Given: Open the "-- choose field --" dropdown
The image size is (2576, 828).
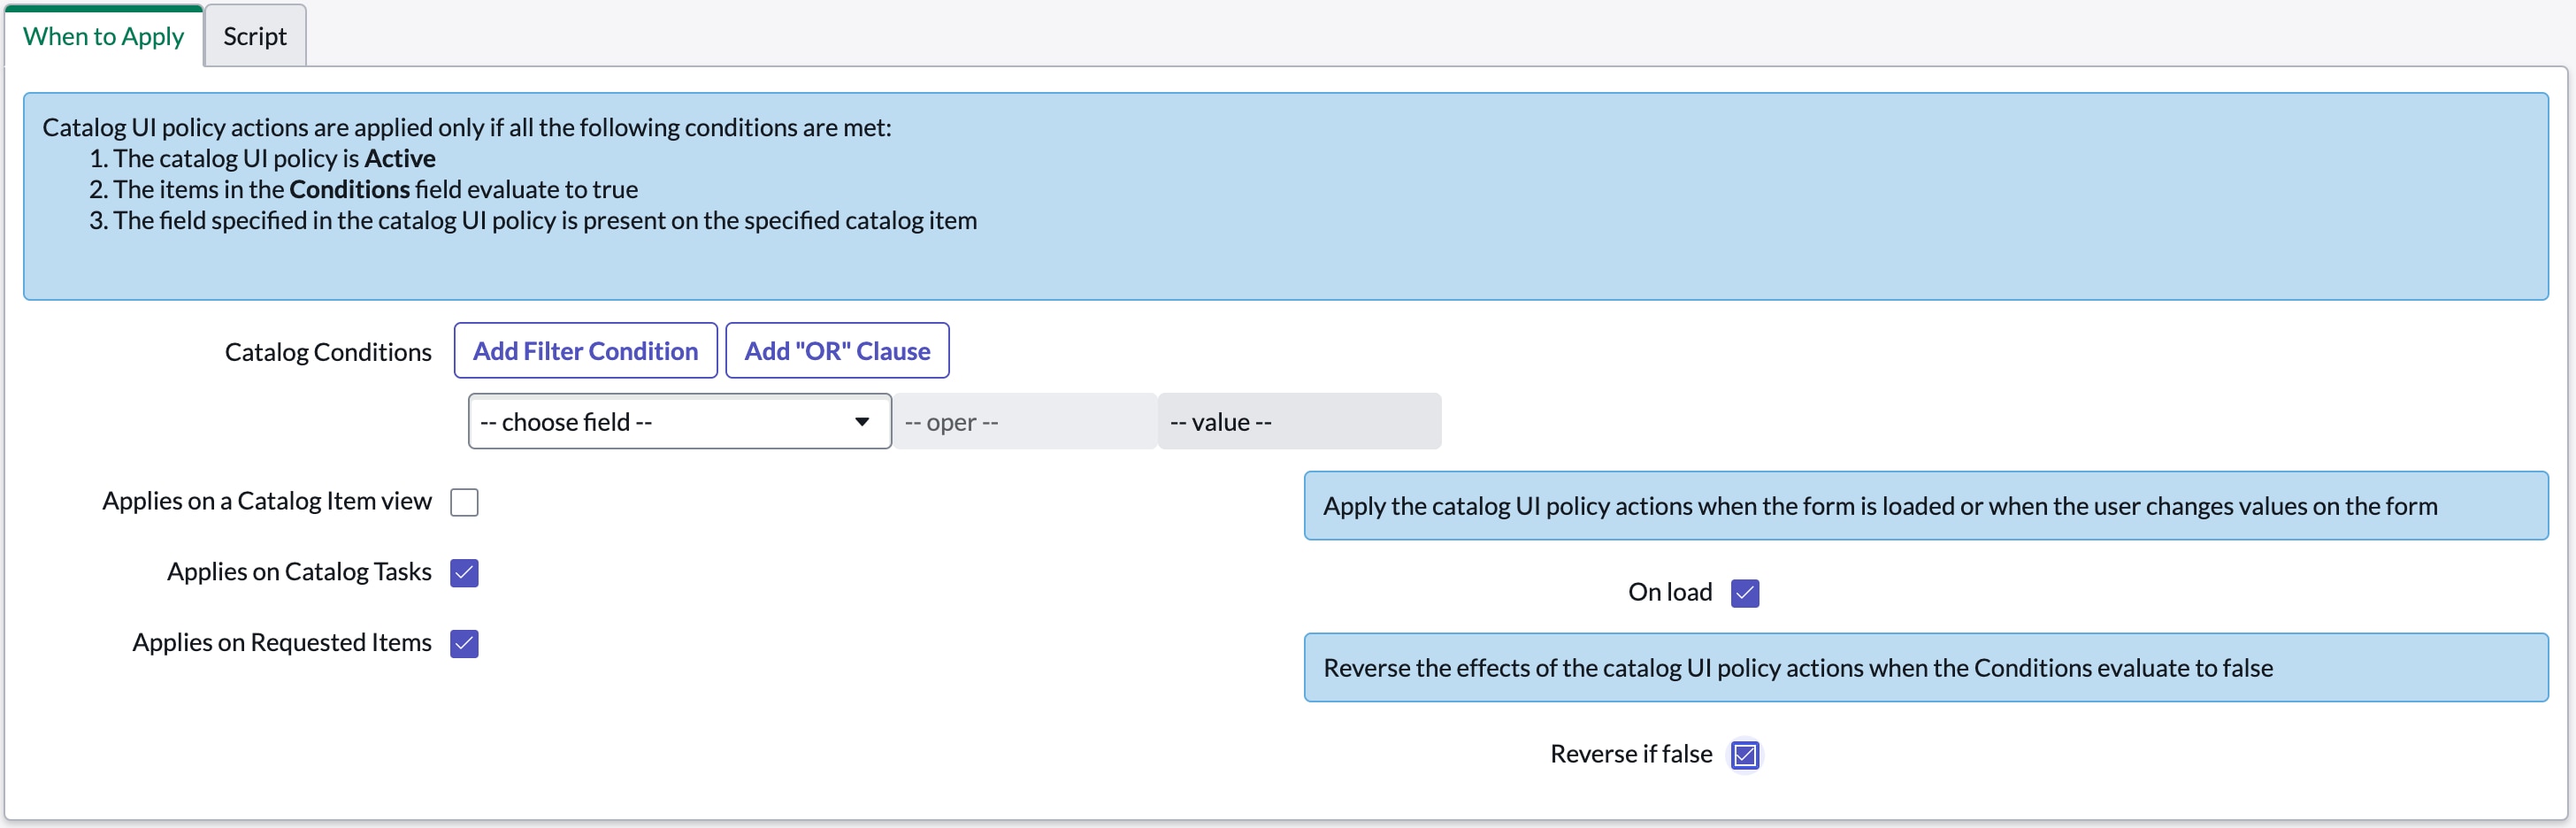Looking at the screenshot, I should (x=678, y=422).
